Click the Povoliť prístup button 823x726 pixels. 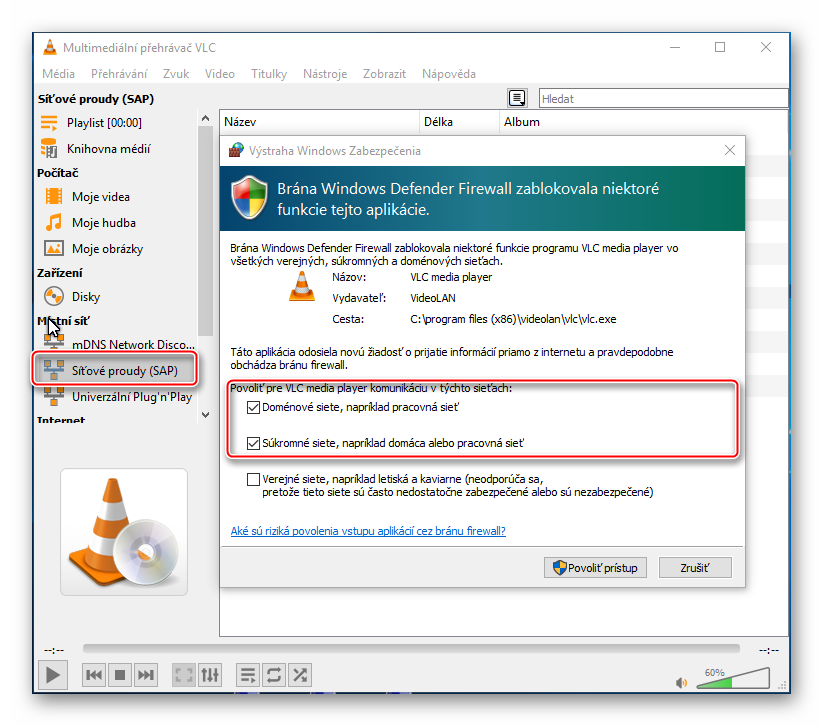pos(595,568)
